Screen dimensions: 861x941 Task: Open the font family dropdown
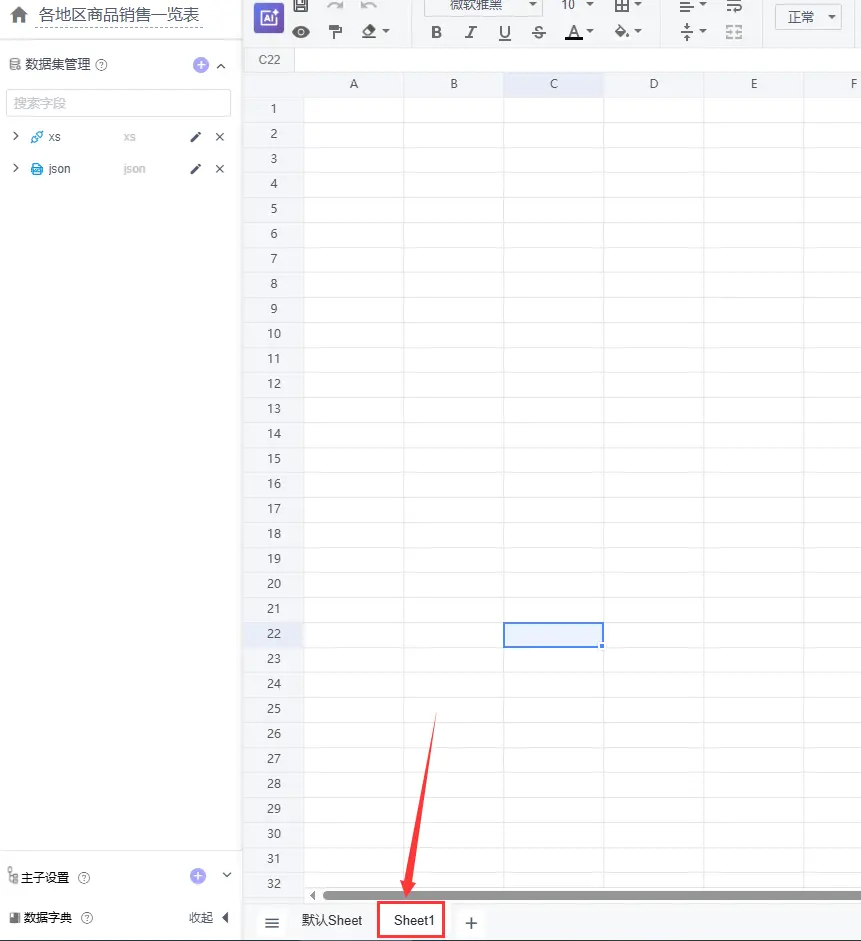tap(483, 6)
